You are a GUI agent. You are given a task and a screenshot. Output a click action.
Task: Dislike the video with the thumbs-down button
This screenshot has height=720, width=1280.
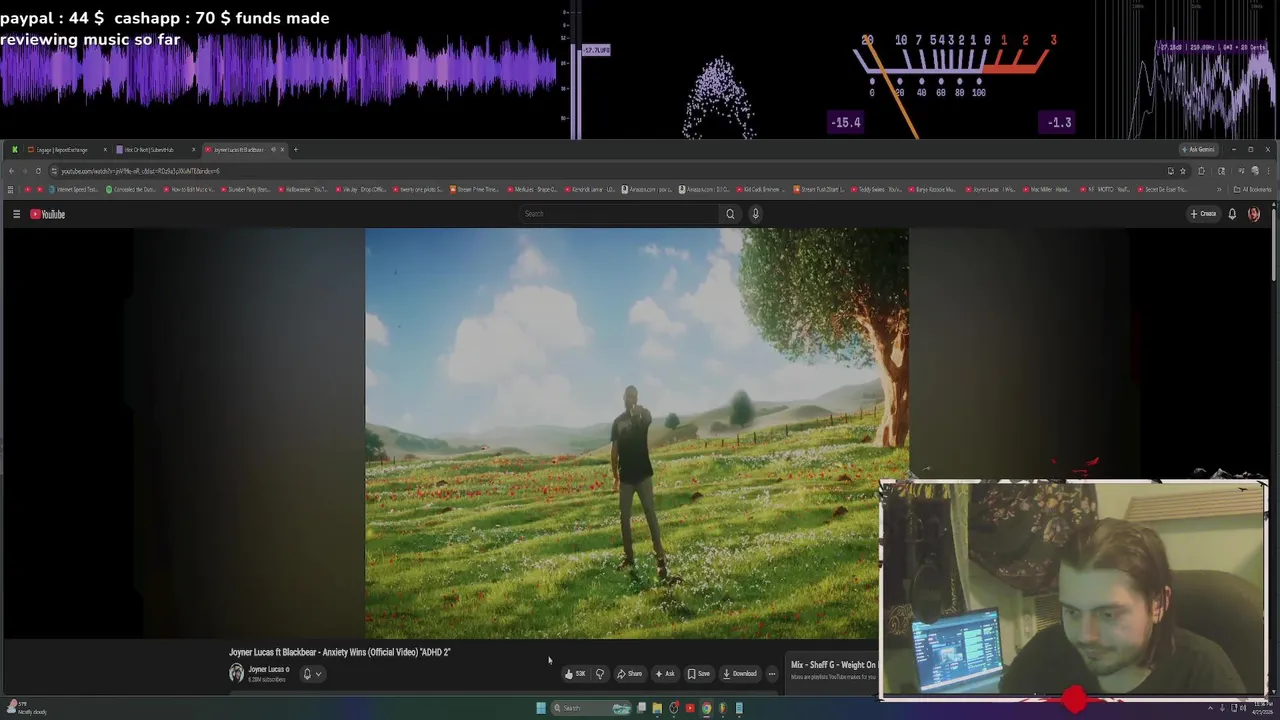click(600, 674)
